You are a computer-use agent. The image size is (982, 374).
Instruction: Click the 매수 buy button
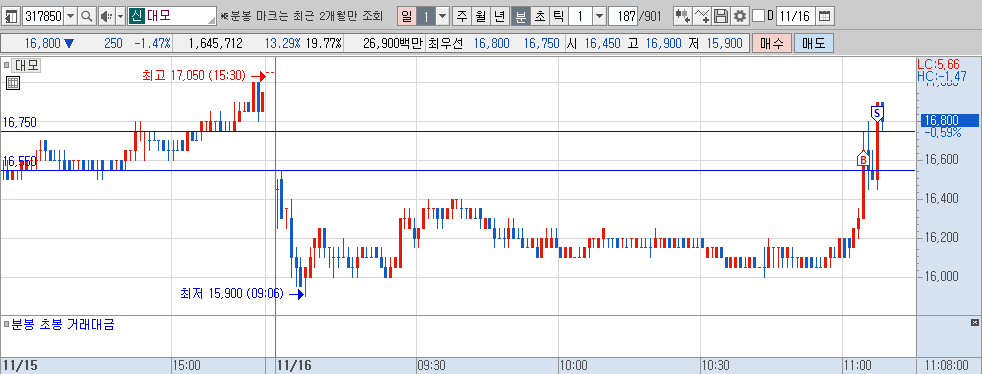coord(772,43)
